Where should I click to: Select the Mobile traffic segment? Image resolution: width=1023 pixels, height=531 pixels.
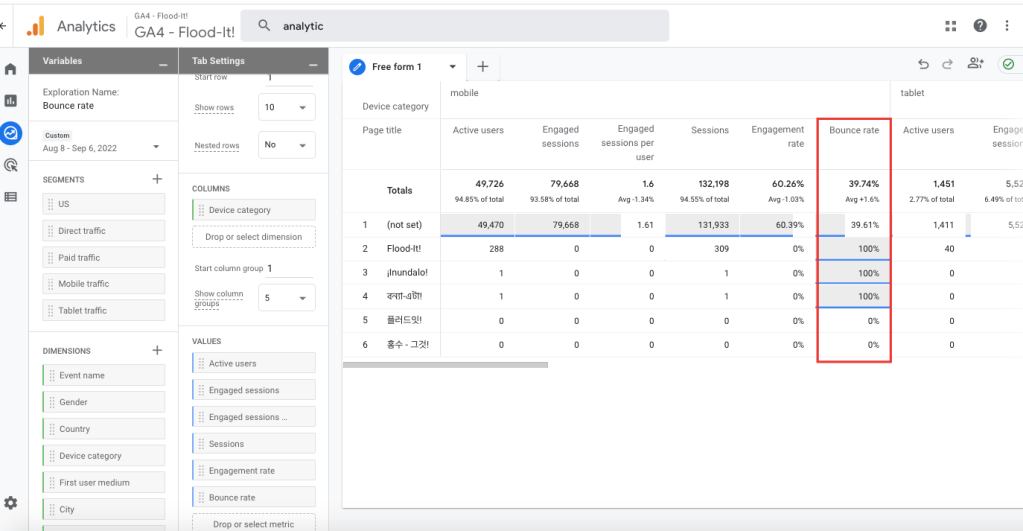click(104, 284)
